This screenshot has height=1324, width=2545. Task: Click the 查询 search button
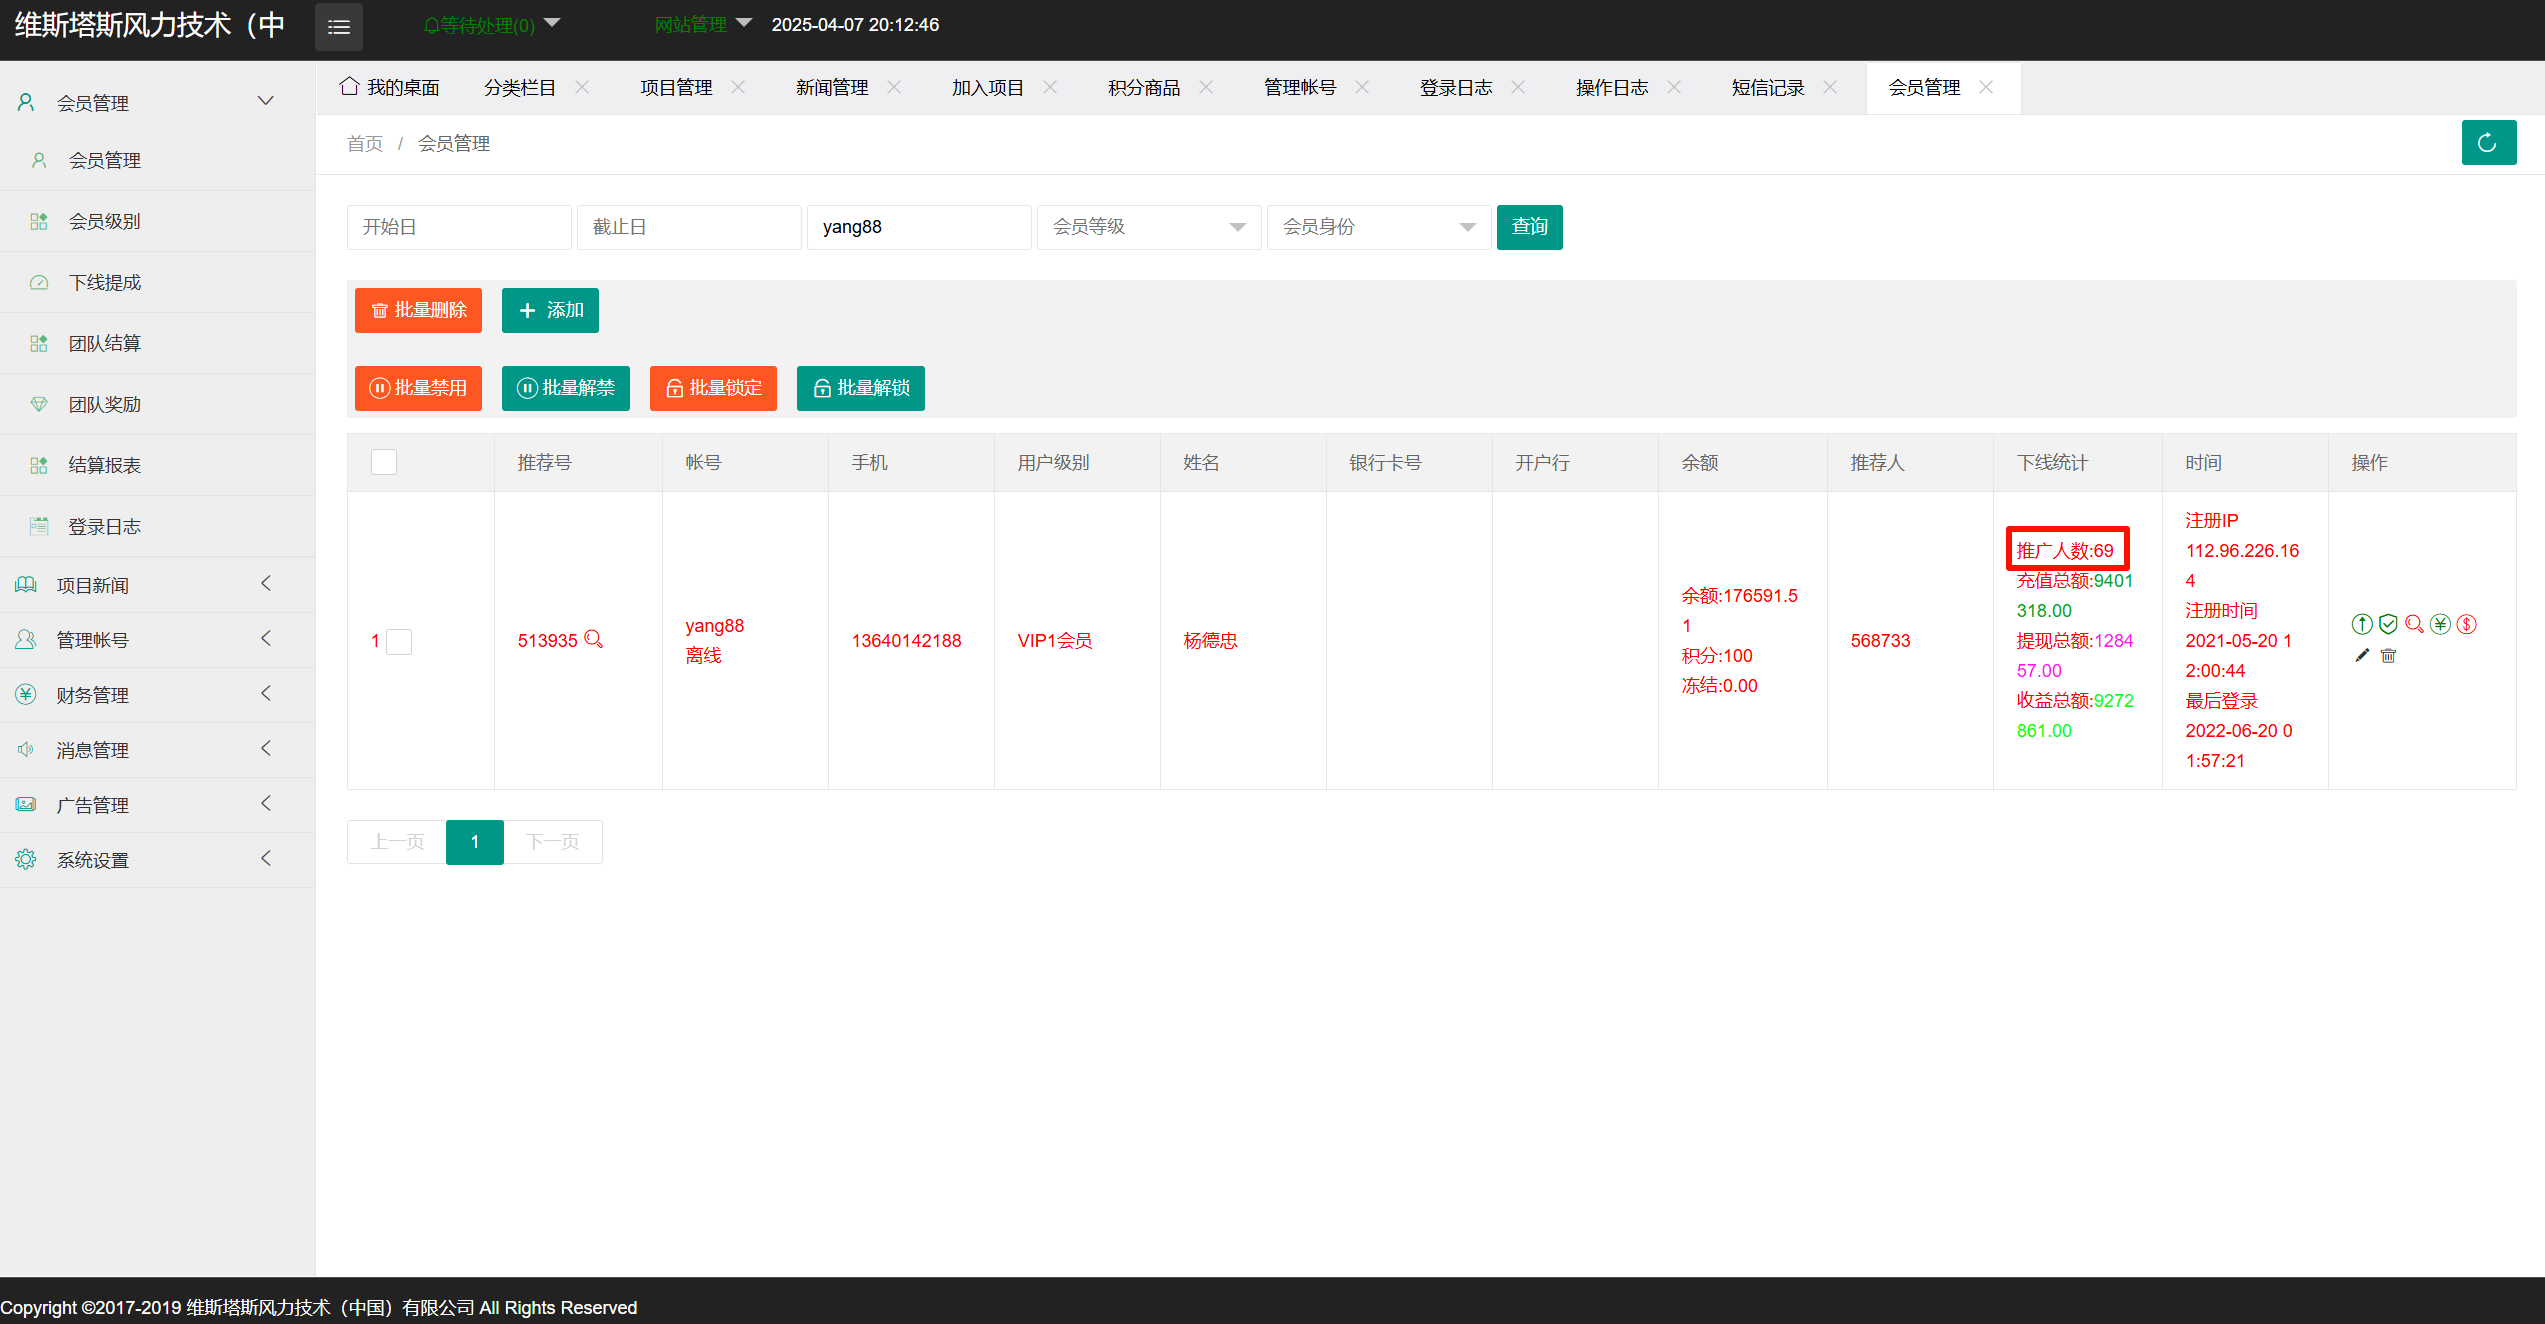click(x=1530, y=227)
